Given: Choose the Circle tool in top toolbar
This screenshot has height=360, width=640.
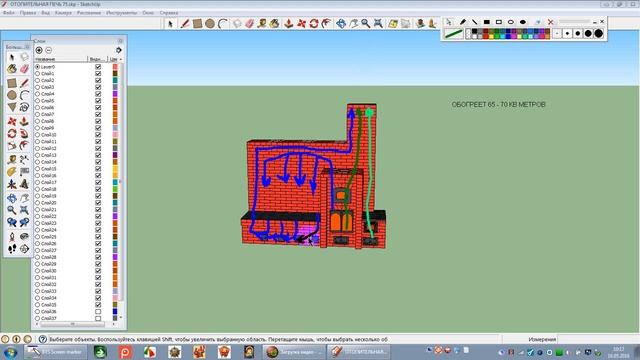Looking at the screenshot, I should 210,24.
